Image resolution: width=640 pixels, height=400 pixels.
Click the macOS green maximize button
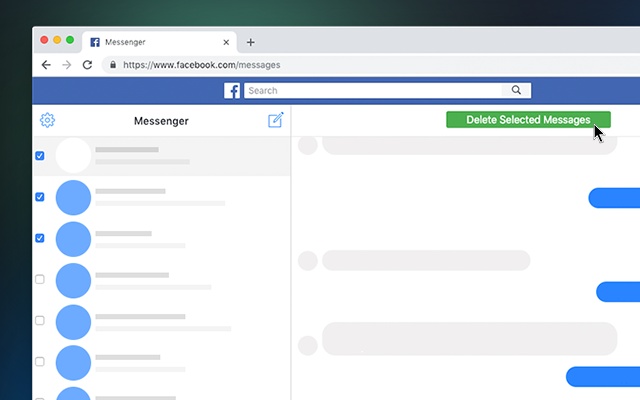pos(70,40)
